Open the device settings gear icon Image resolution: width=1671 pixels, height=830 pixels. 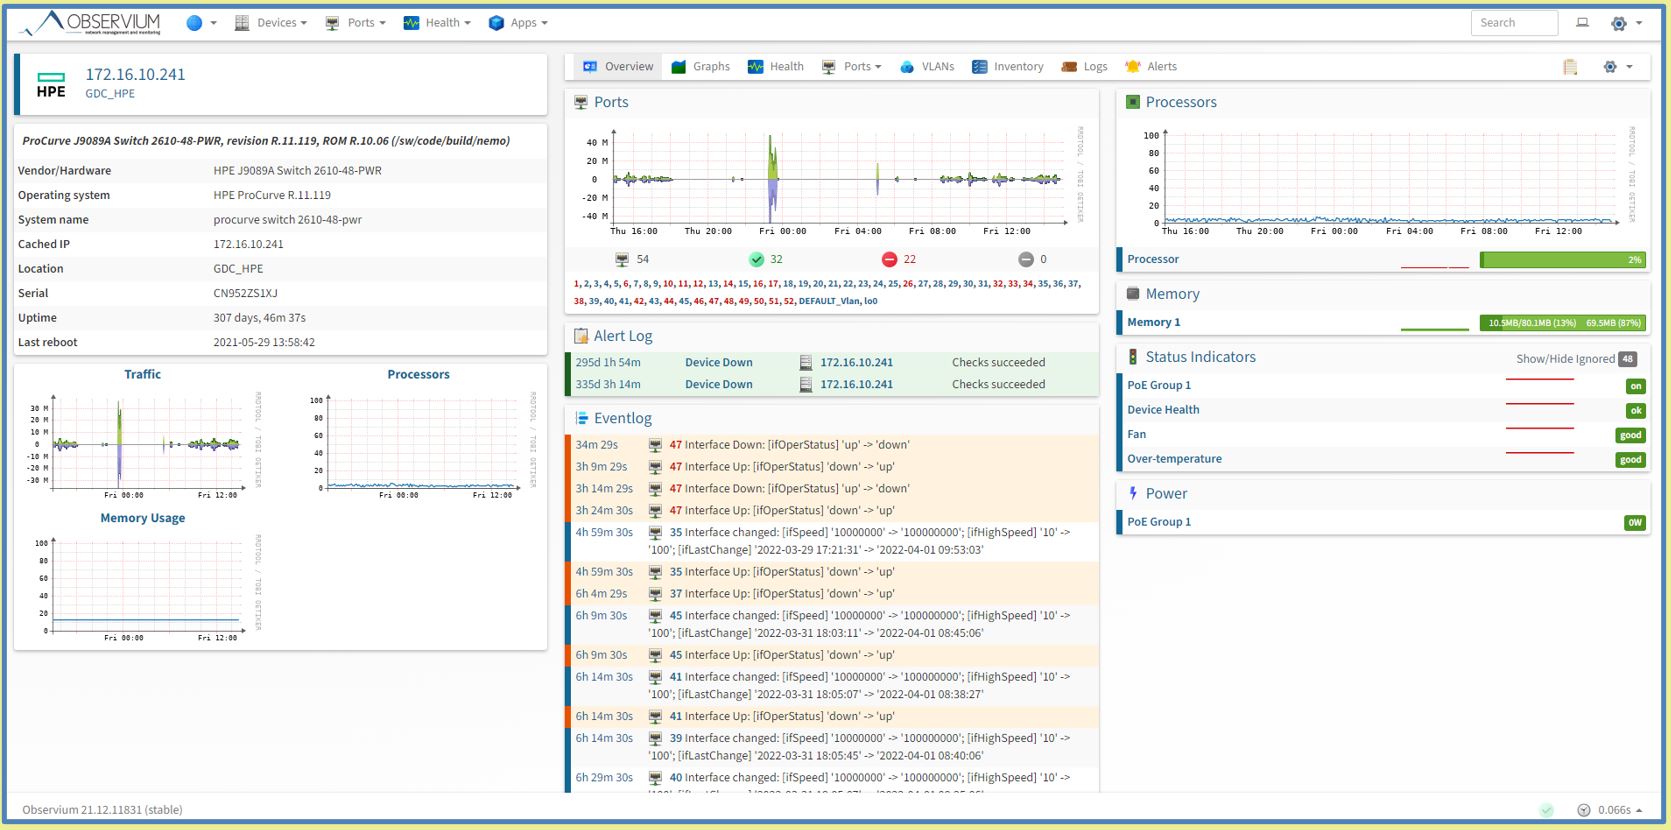pyautogui.click(x=1610, y=67)
